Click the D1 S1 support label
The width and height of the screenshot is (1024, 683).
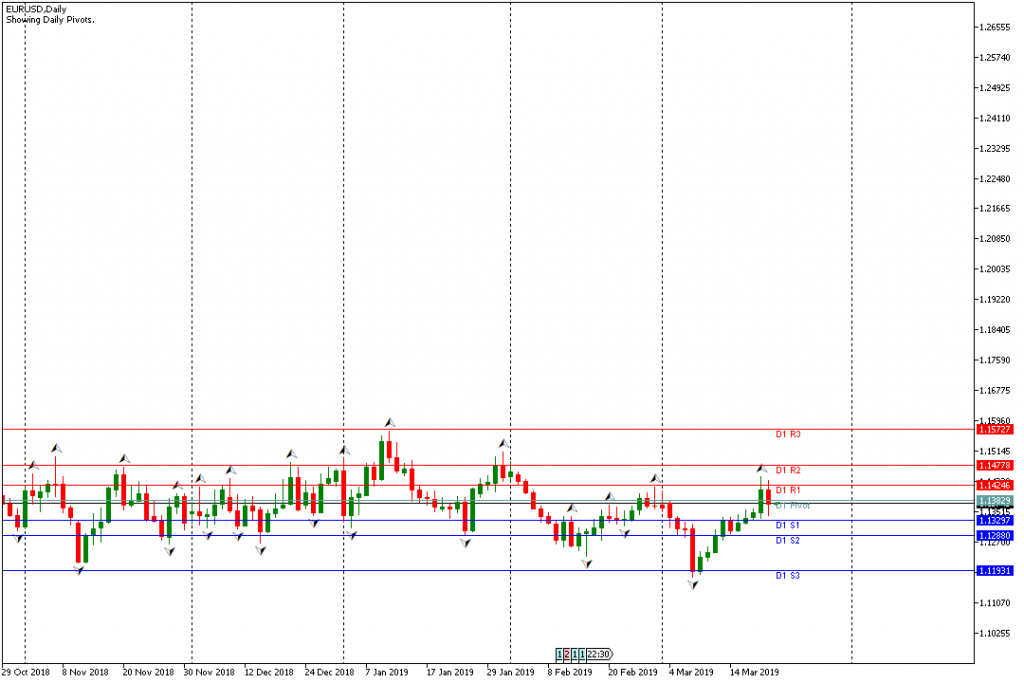click(788, 525)
